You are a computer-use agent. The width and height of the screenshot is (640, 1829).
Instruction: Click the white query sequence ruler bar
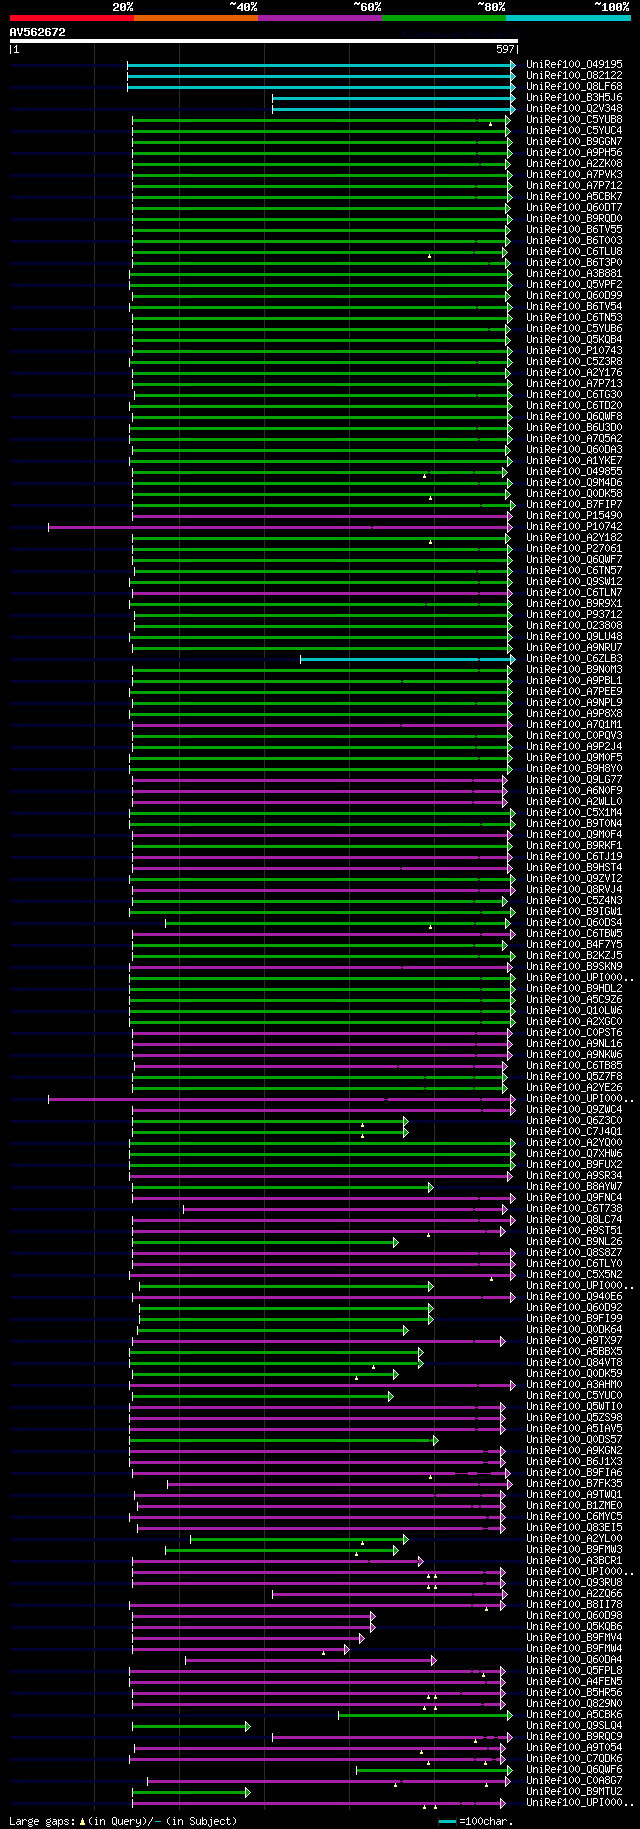tap(263, 41)
